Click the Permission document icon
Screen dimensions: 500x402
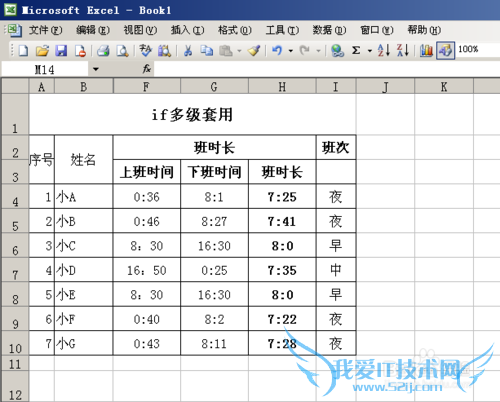click(80, 51)
